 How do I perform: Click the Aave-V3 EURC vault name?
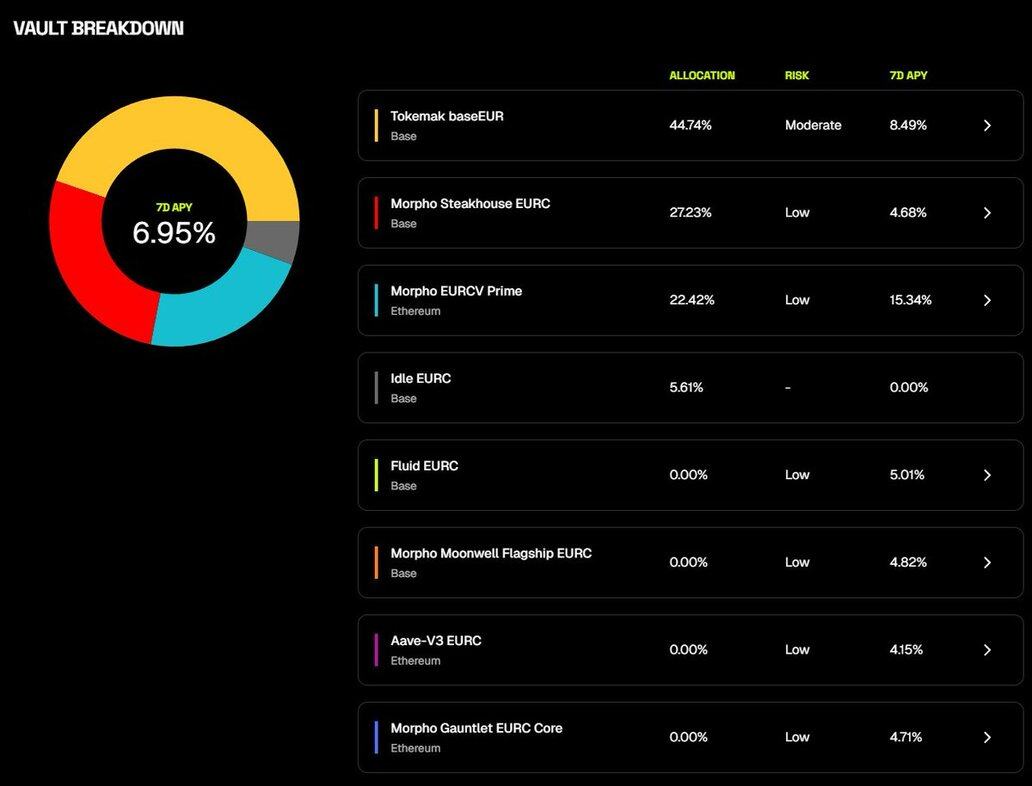pos(436,641)
